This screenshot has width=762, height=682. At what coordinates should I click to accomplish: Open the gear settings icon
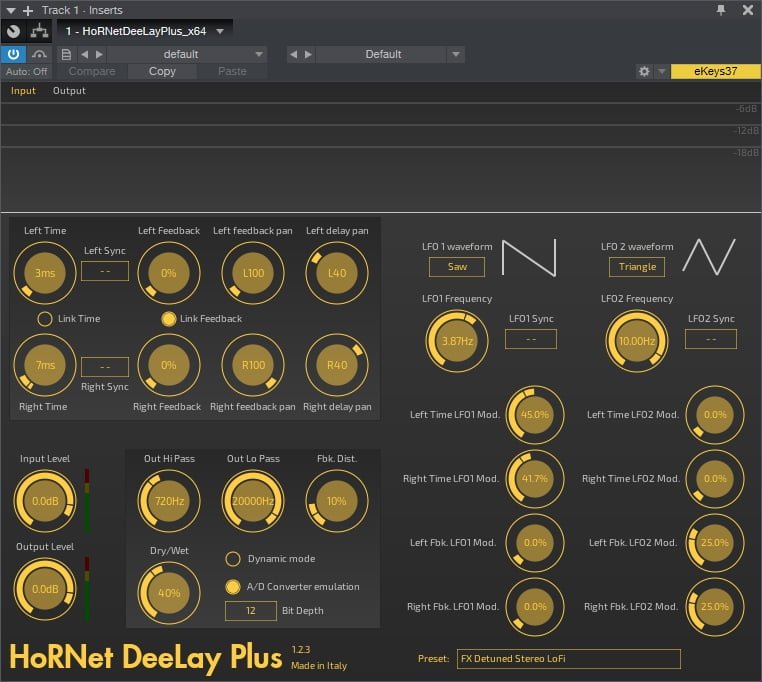644,72
